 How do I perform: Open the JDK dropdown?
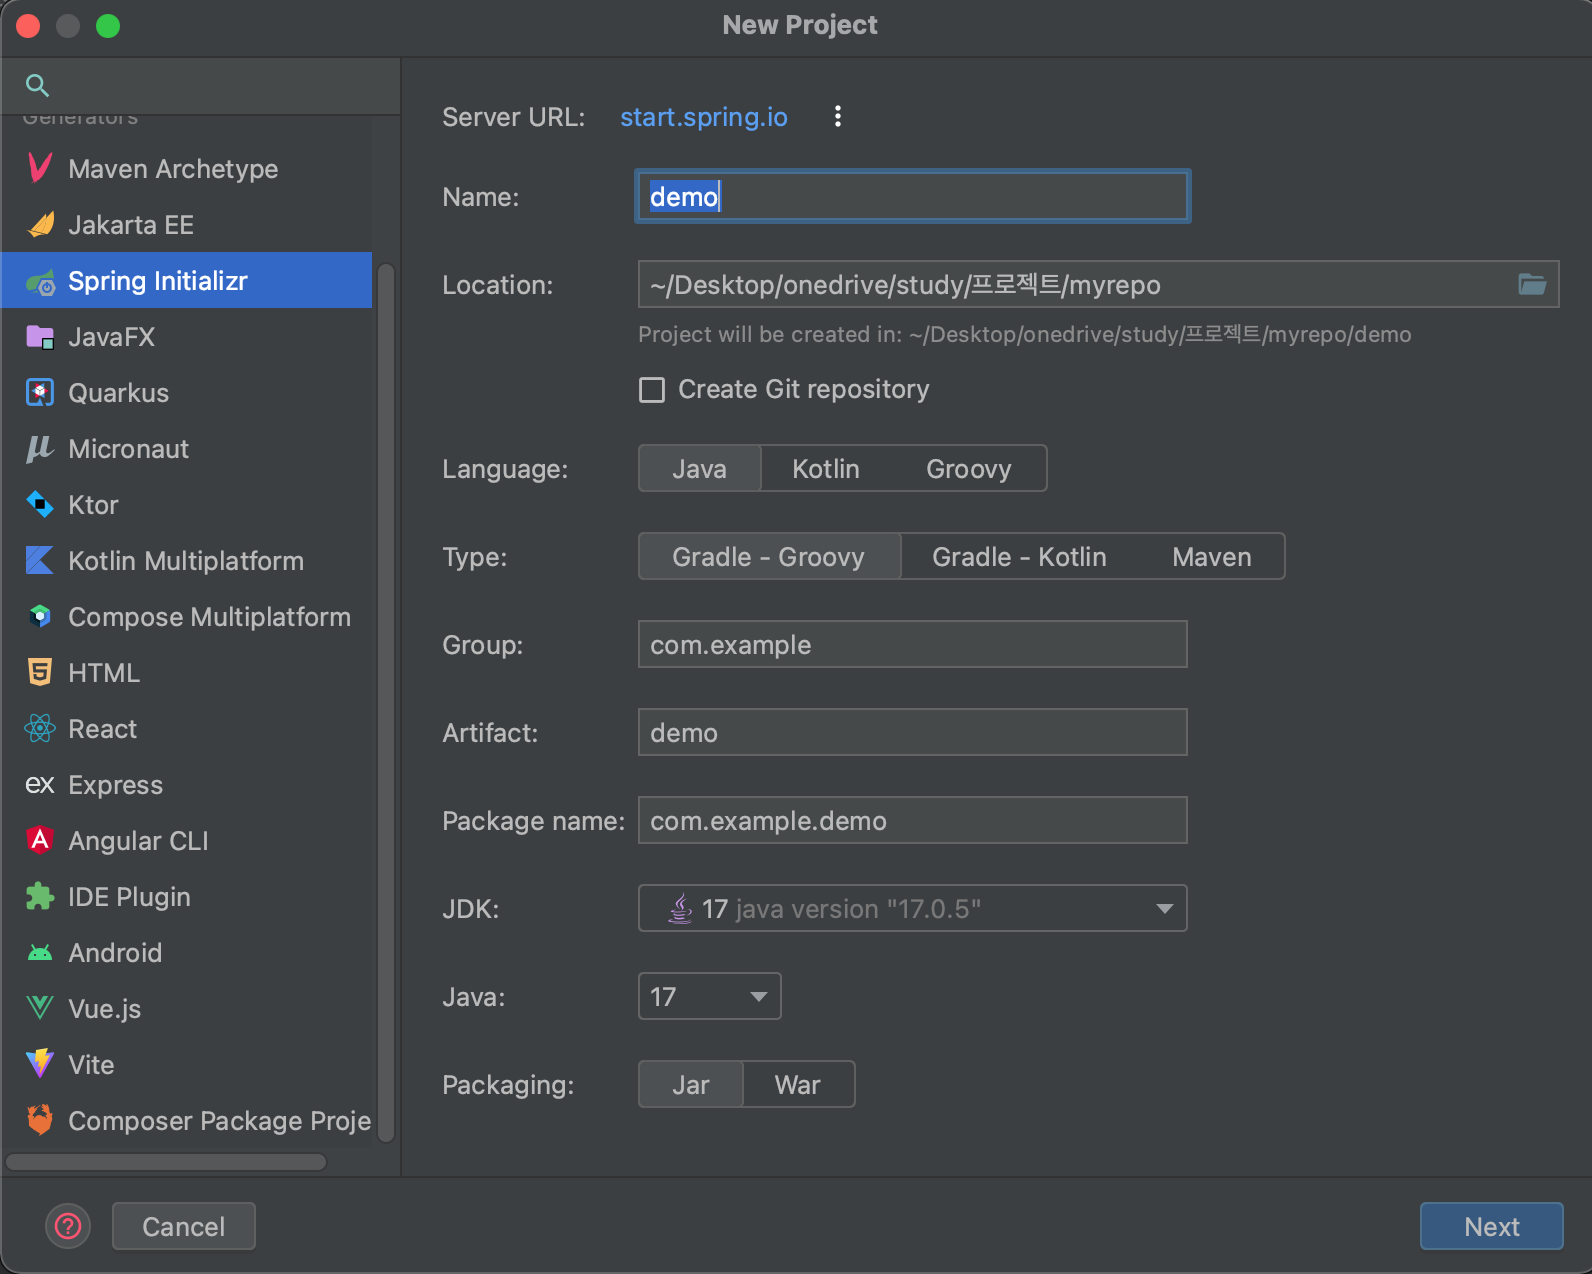[x=913, y=909]
